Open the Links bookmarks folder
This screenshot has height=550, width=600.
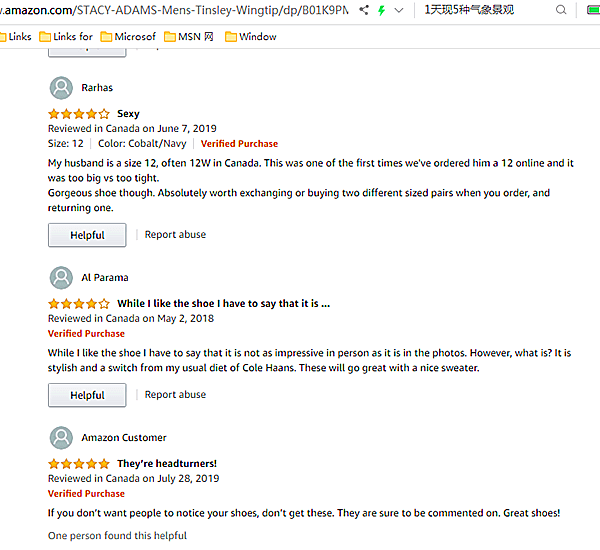(x=14, y=37)
